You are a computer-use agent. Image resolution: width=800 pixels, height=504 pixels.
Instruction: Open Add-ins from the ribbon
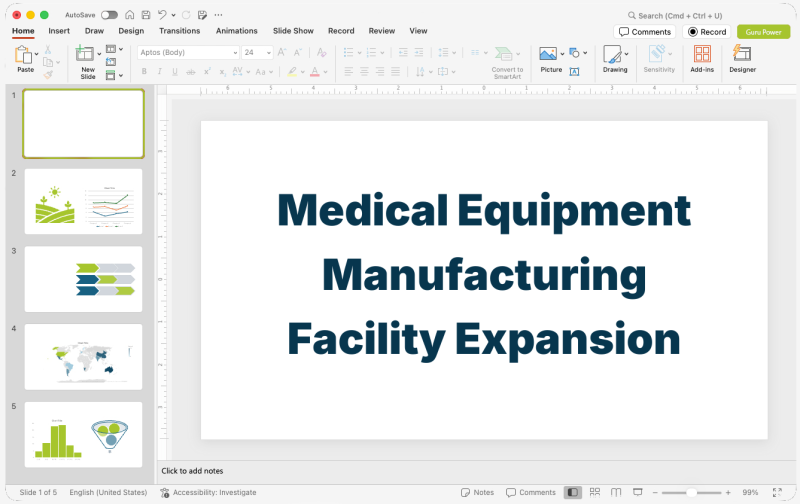click(x=702, y=59)
